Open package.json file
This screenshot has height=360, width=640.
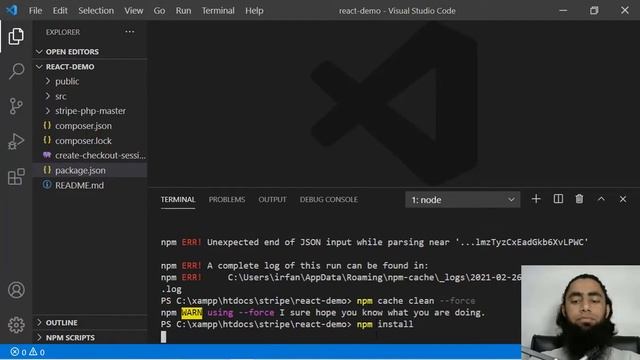(x=90, y=170)
